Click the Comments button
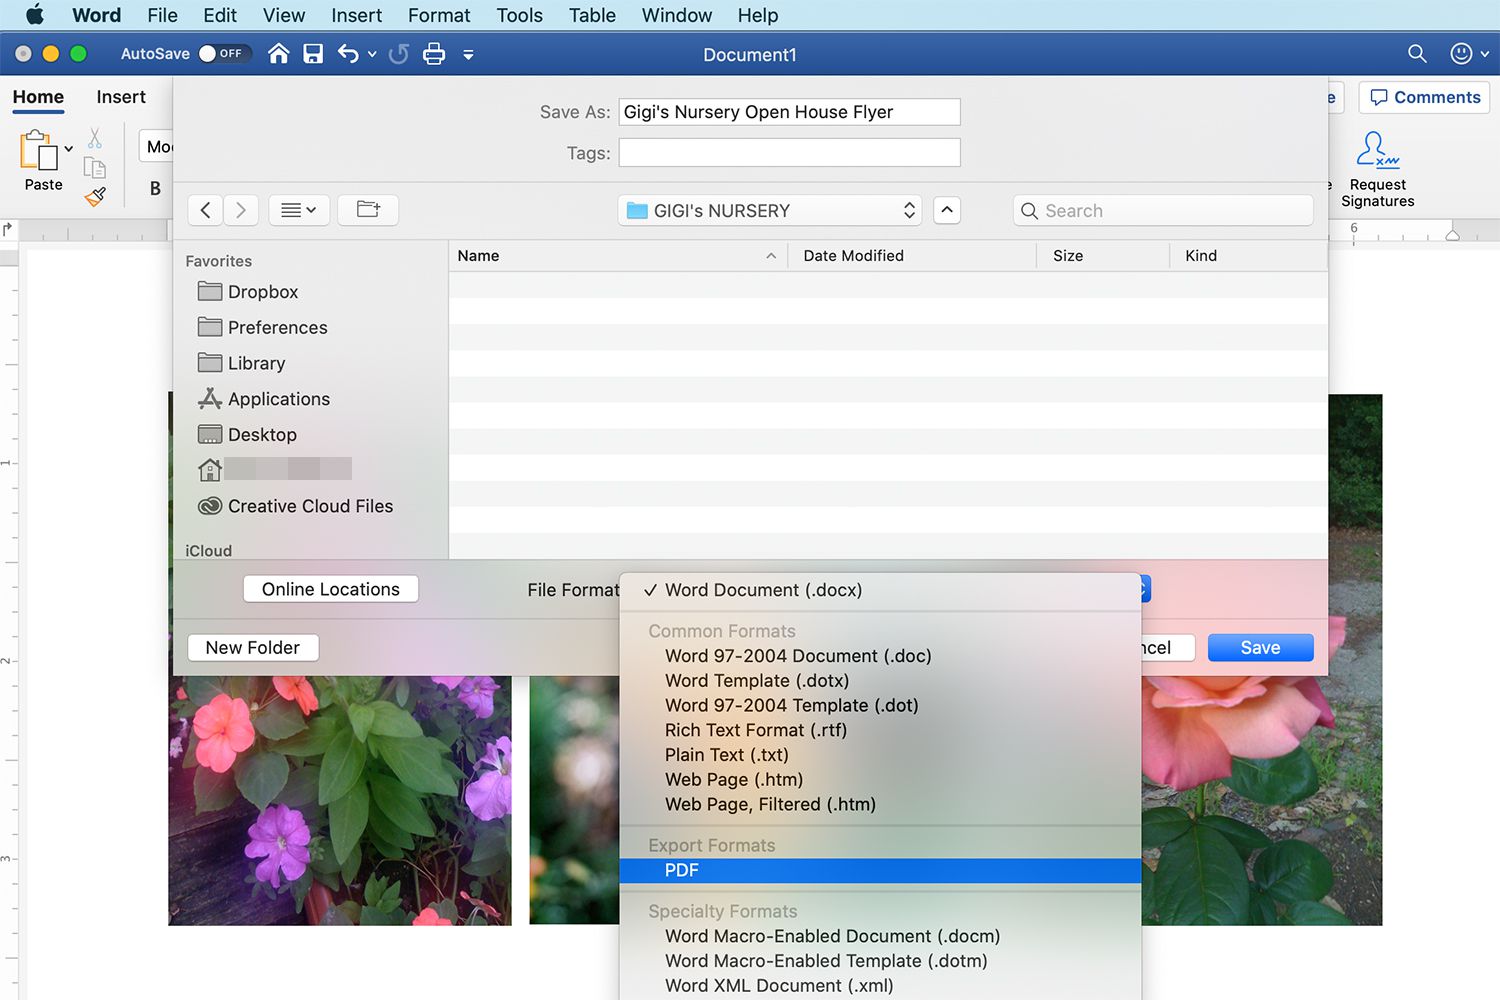This screenshot has height=1000, width=1500. (x=1425, y=97)
